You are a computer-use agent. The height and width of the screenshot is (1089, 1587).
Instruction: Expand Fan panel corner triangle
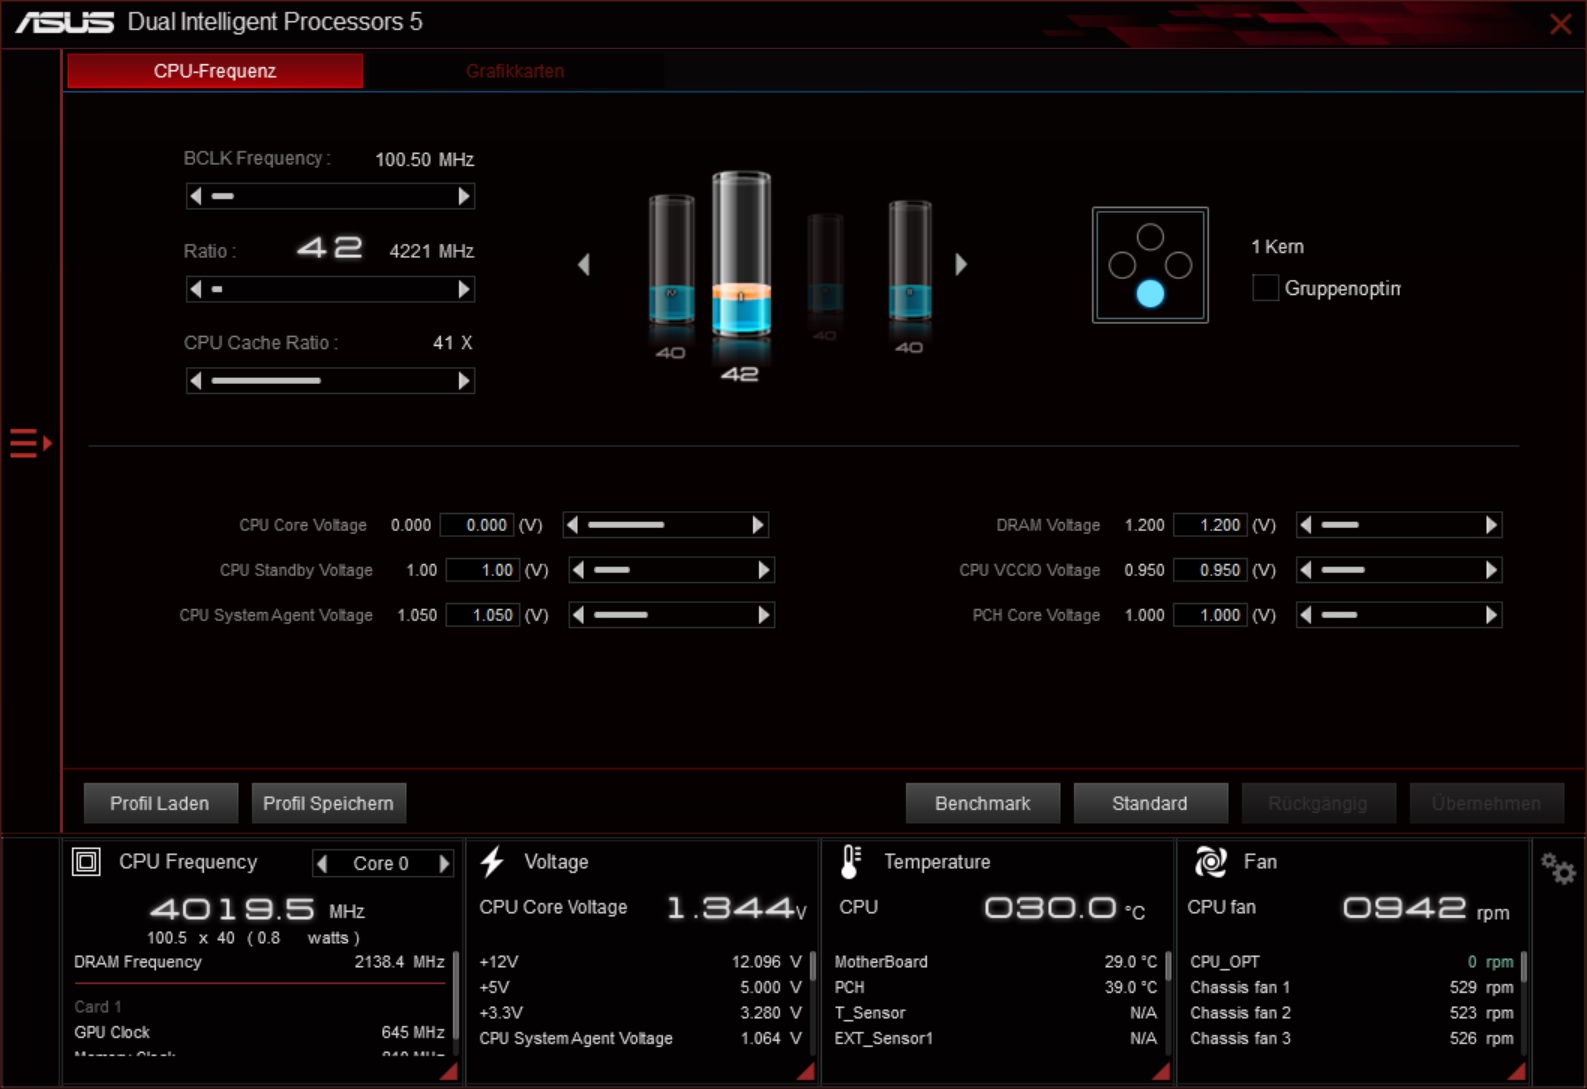click(1516, 1071)
